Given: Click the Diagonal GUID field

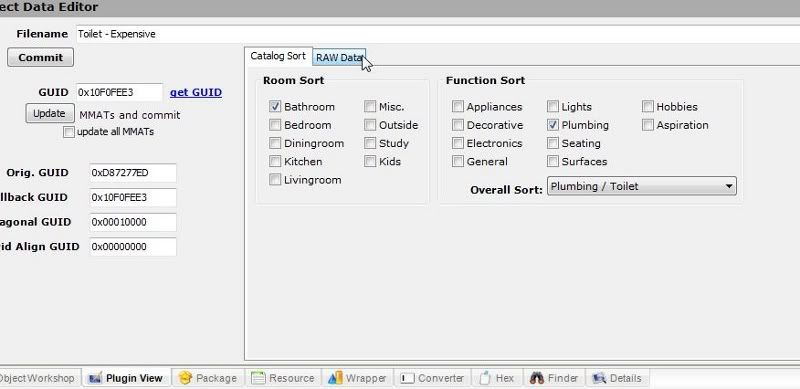Looking at the screenshot, I should 133,222.
